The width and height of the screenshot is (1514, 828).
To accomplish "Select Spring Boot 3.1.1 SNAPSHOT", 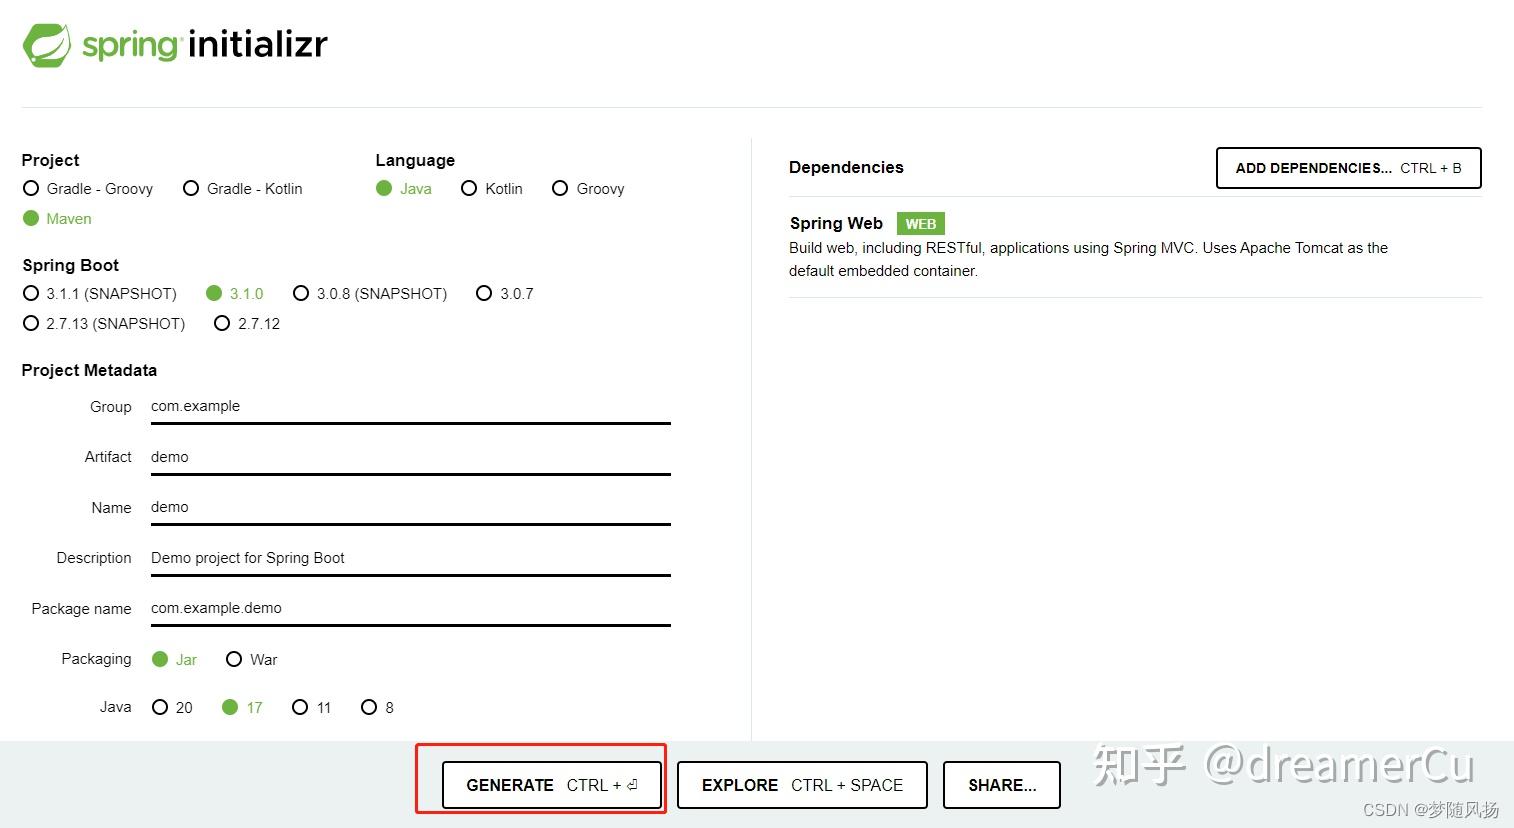I will [x=31, y=293].
